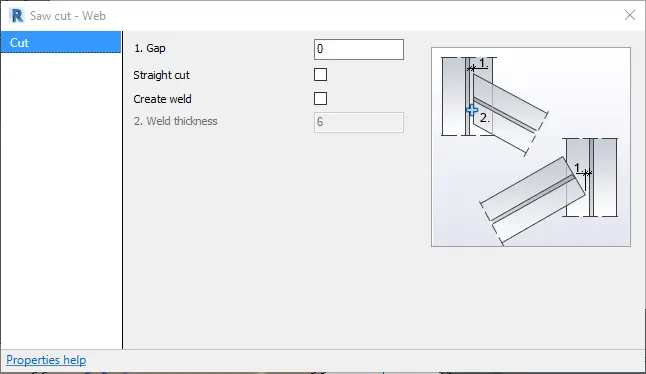646x374 pixels.
Task: Click the 'Straight cut' label text
Action: coord(161,75)
